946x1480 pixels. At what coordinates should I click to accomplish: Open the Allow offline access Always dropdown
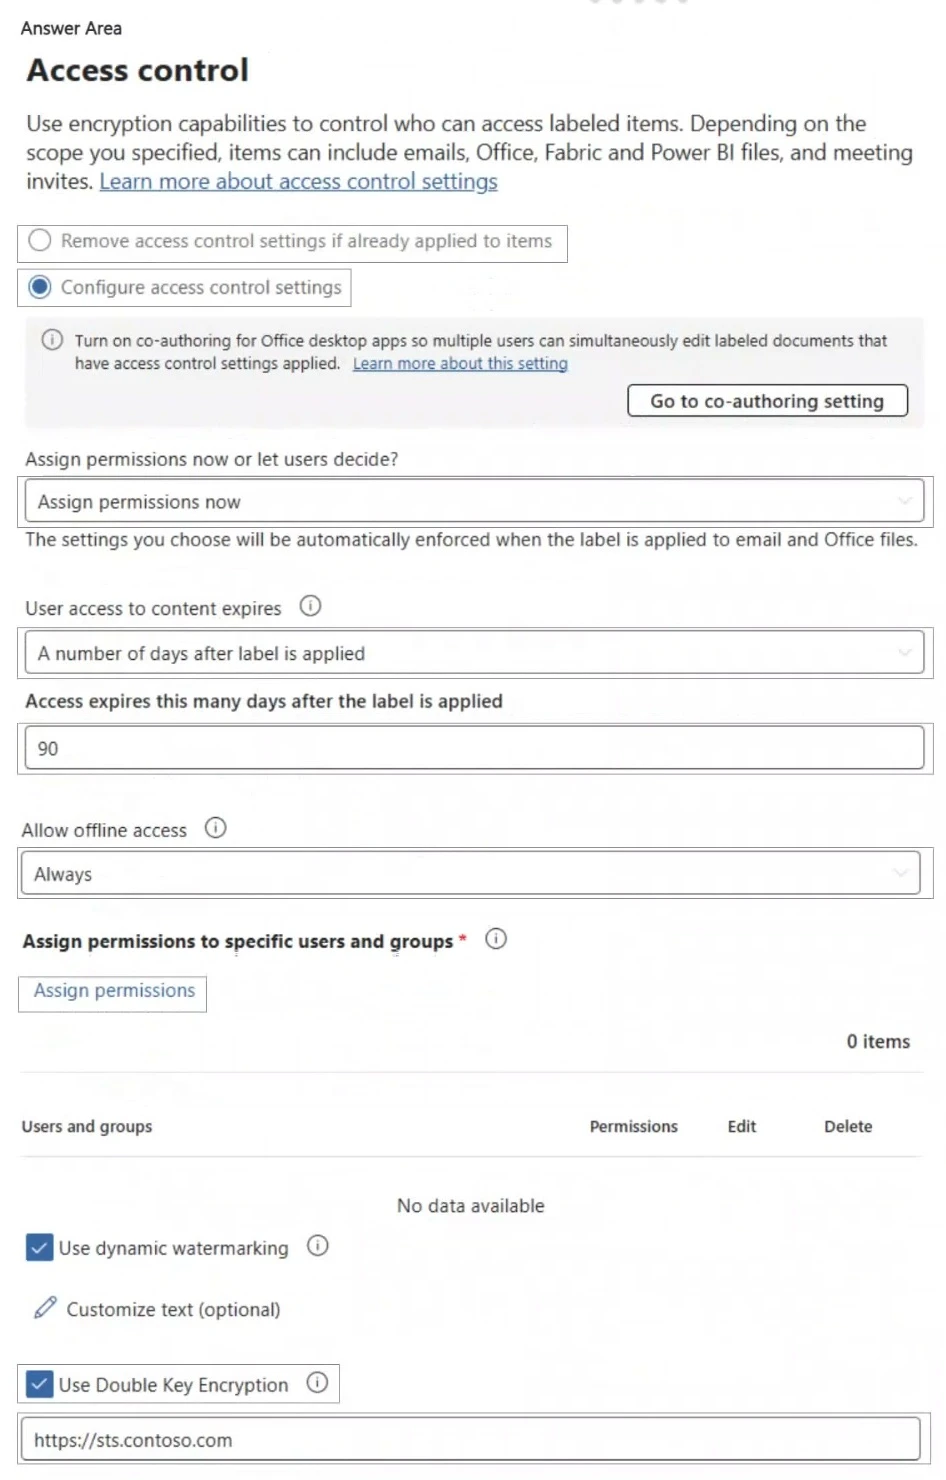click(x=469, y=874)
